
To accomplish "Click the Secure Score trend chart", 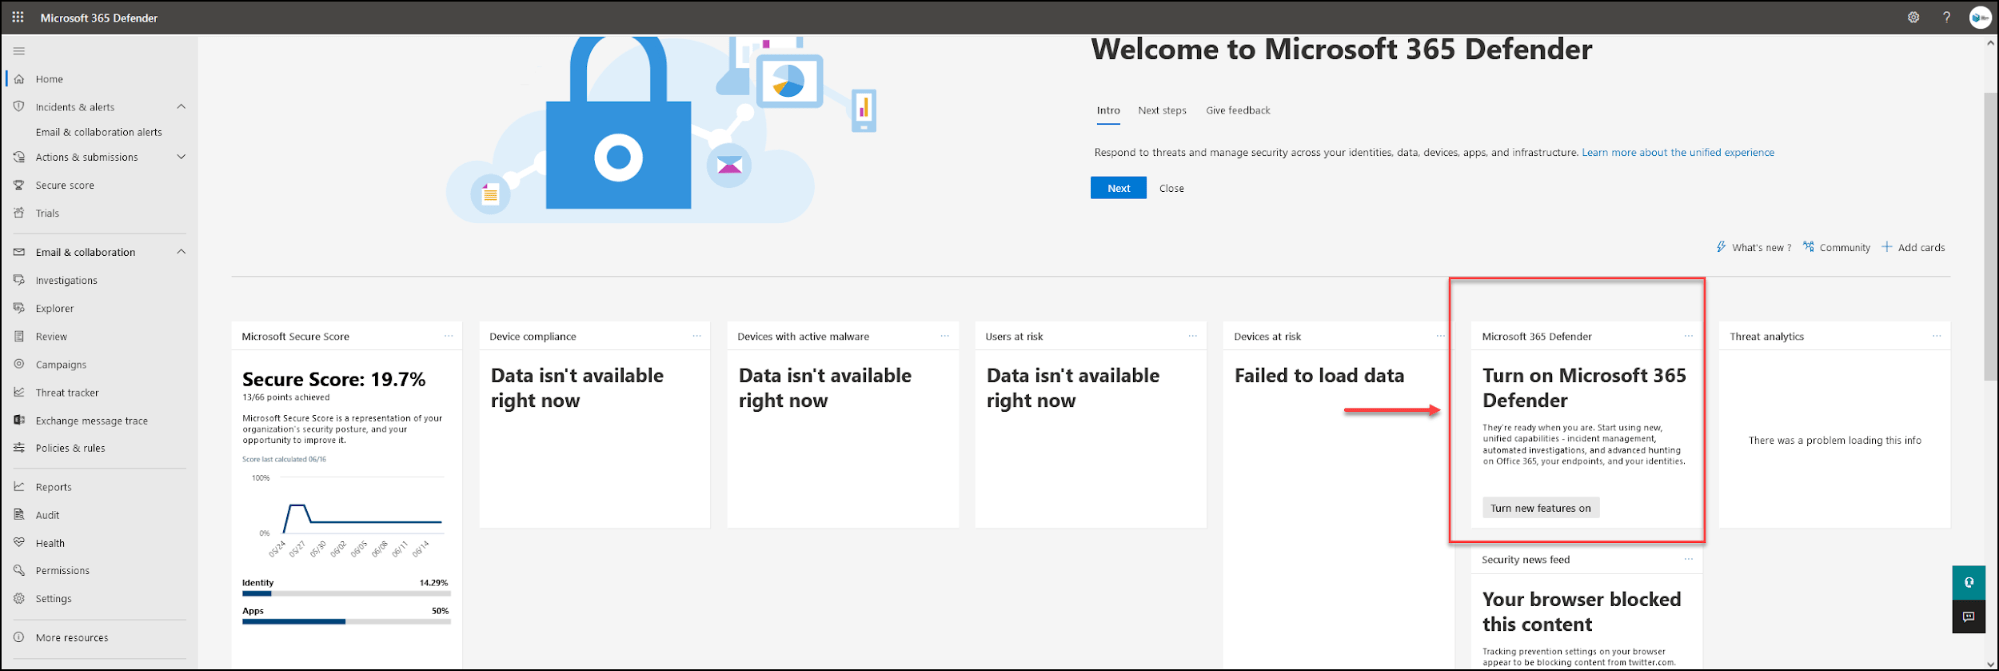I will [346, 517].
